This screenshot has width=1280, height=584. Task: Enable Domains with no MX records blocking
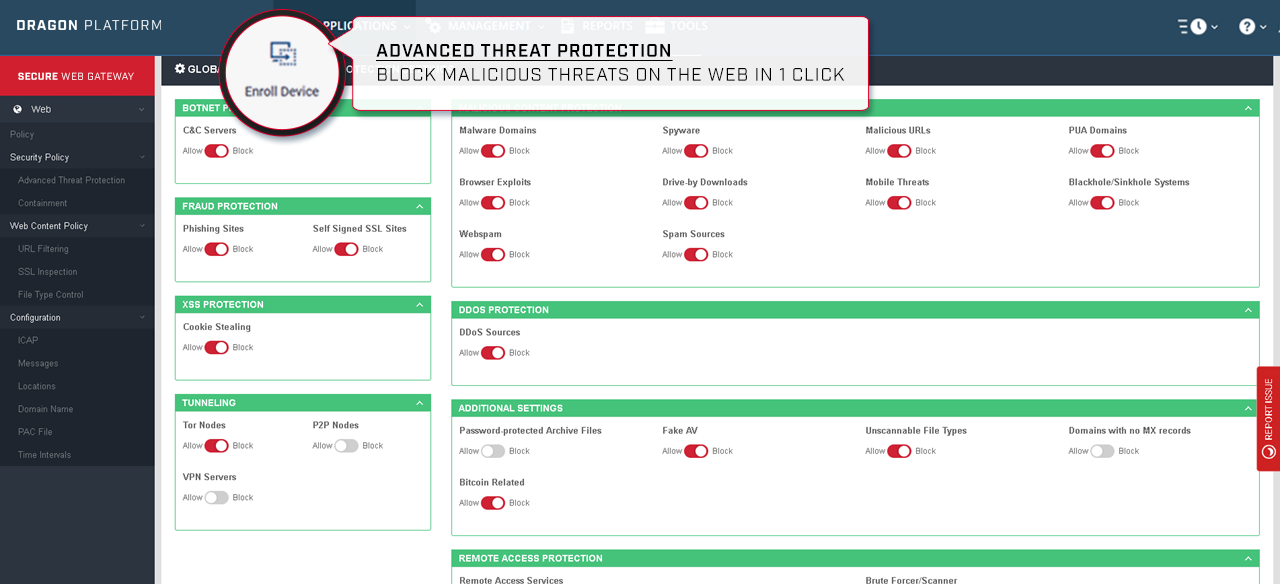point(1102,451)
